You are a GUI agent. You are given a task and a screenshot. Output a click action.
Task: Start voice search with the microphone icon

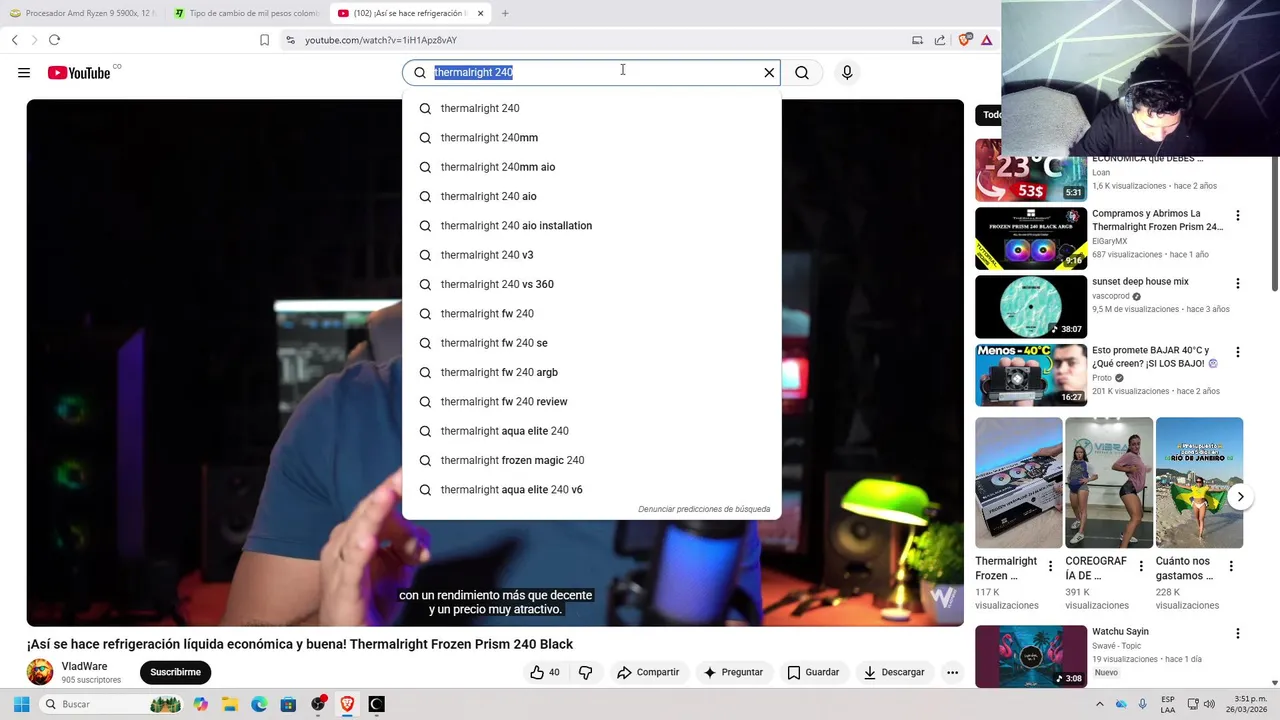(x=847, y=72)
